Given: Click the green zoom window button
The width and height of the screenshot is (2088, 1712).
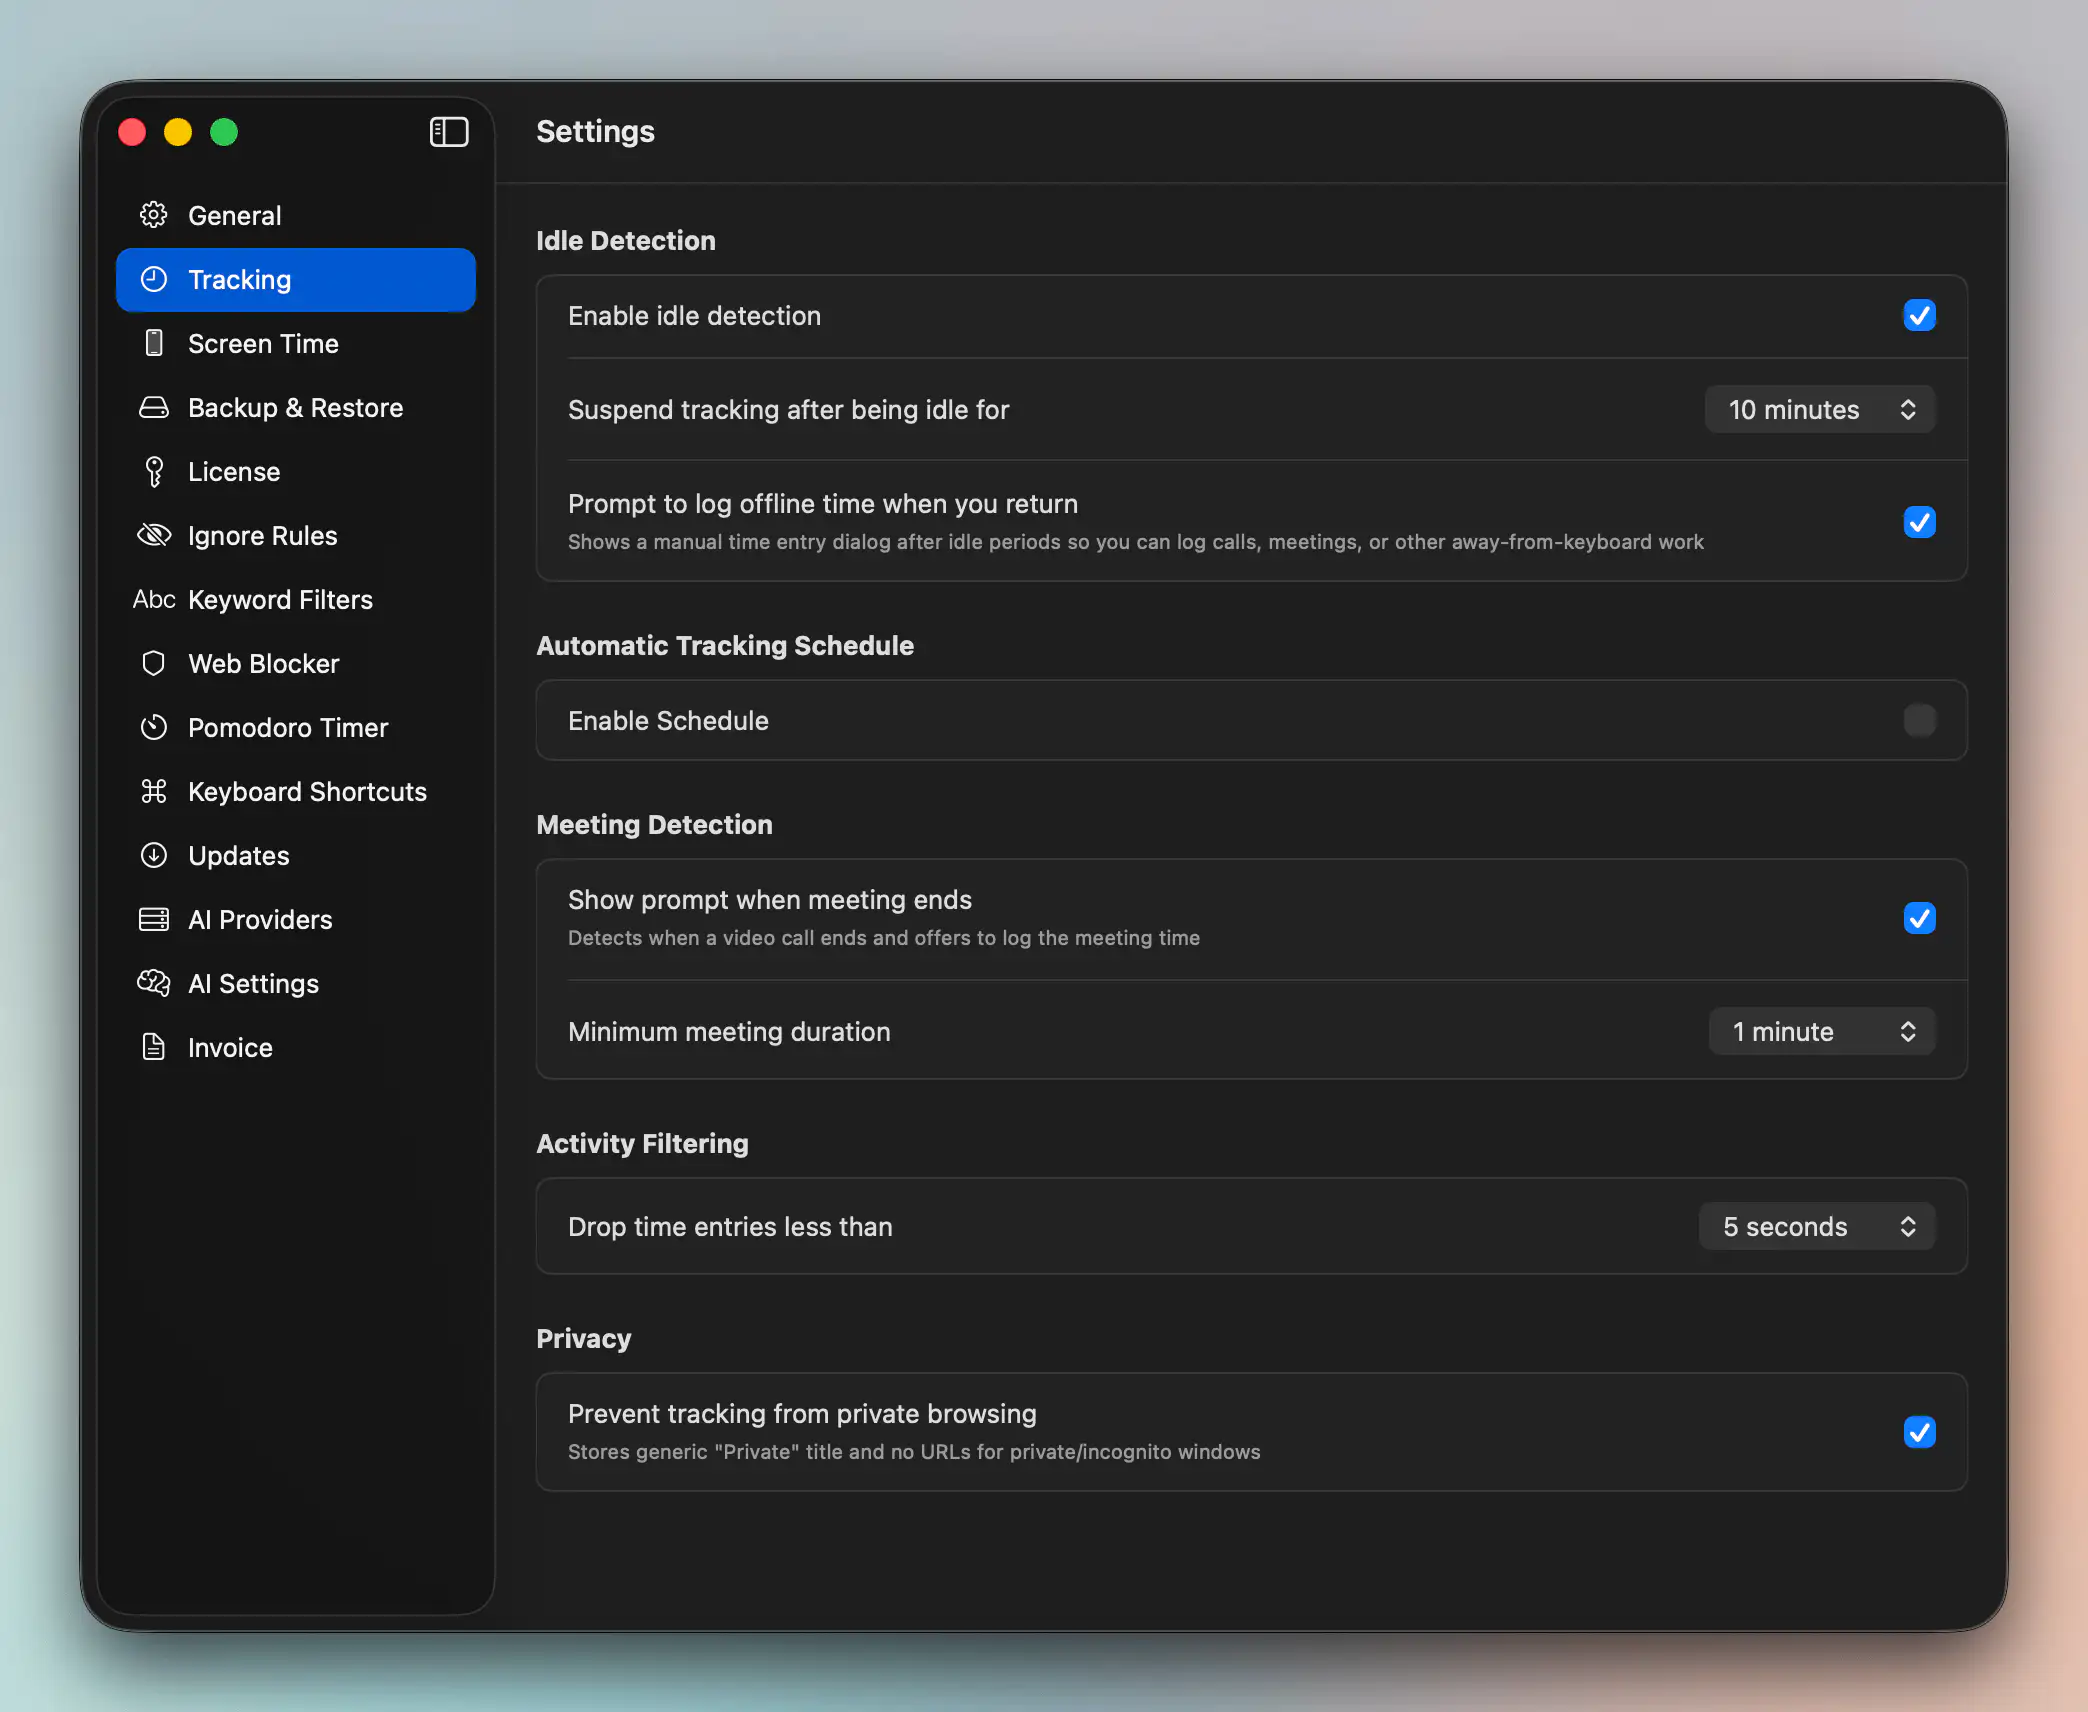Looking at the screenshot, I should (x=224, y=132).
